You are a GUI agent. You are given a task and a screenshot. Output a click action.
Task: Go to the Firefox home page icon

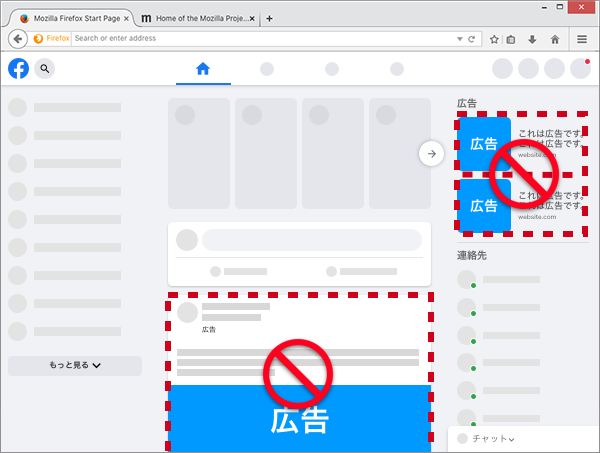(555, 39)
